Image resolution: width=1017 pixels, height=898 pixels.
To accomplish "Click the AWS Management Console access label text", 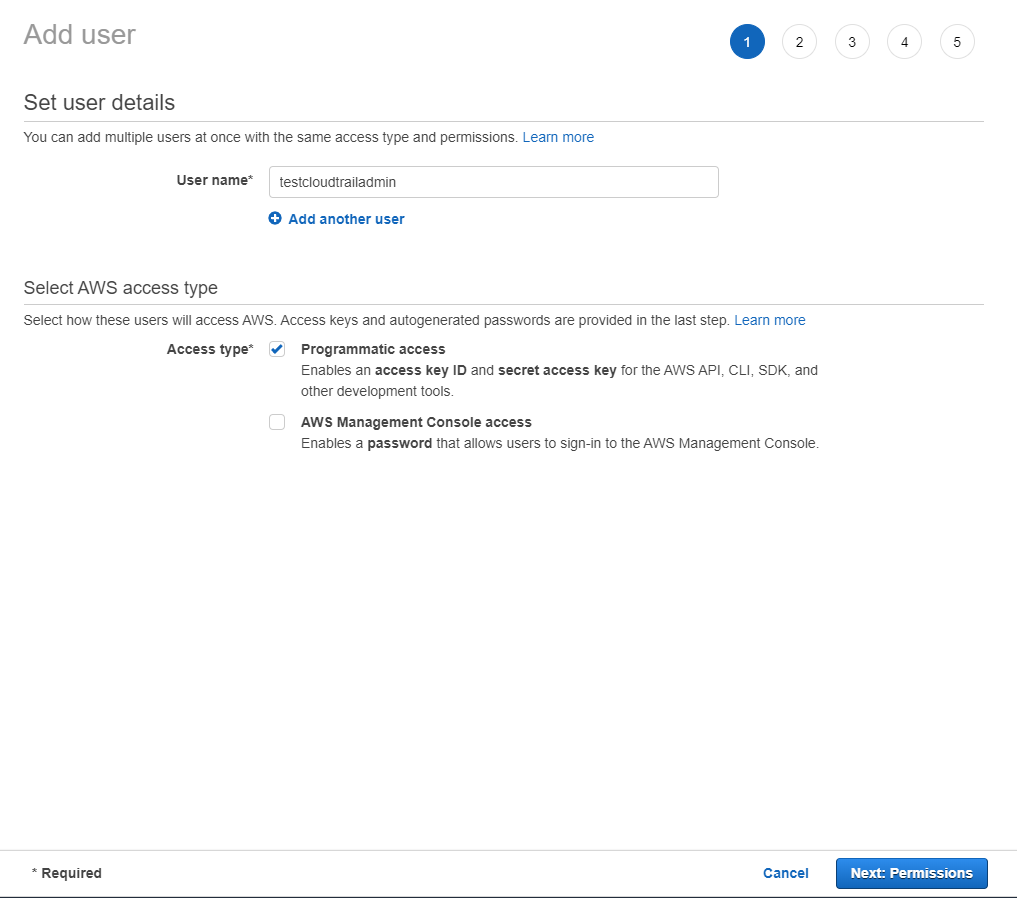I will click(x=416, y=422).
